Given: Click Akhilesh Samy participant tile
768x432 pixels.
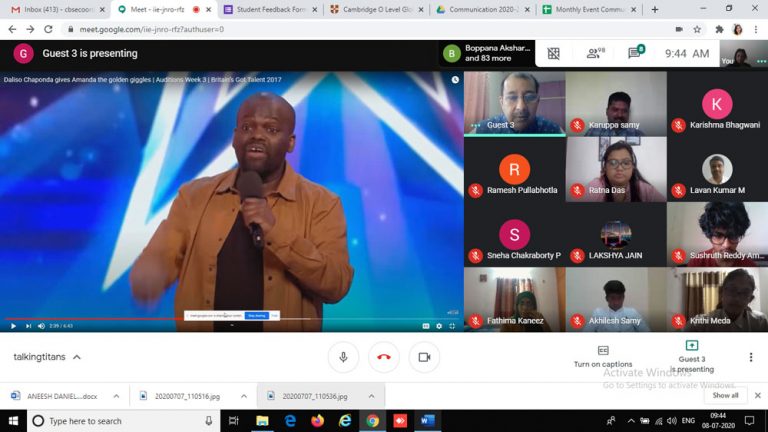Looking at the screenshot, I should (x=616, y=299).
